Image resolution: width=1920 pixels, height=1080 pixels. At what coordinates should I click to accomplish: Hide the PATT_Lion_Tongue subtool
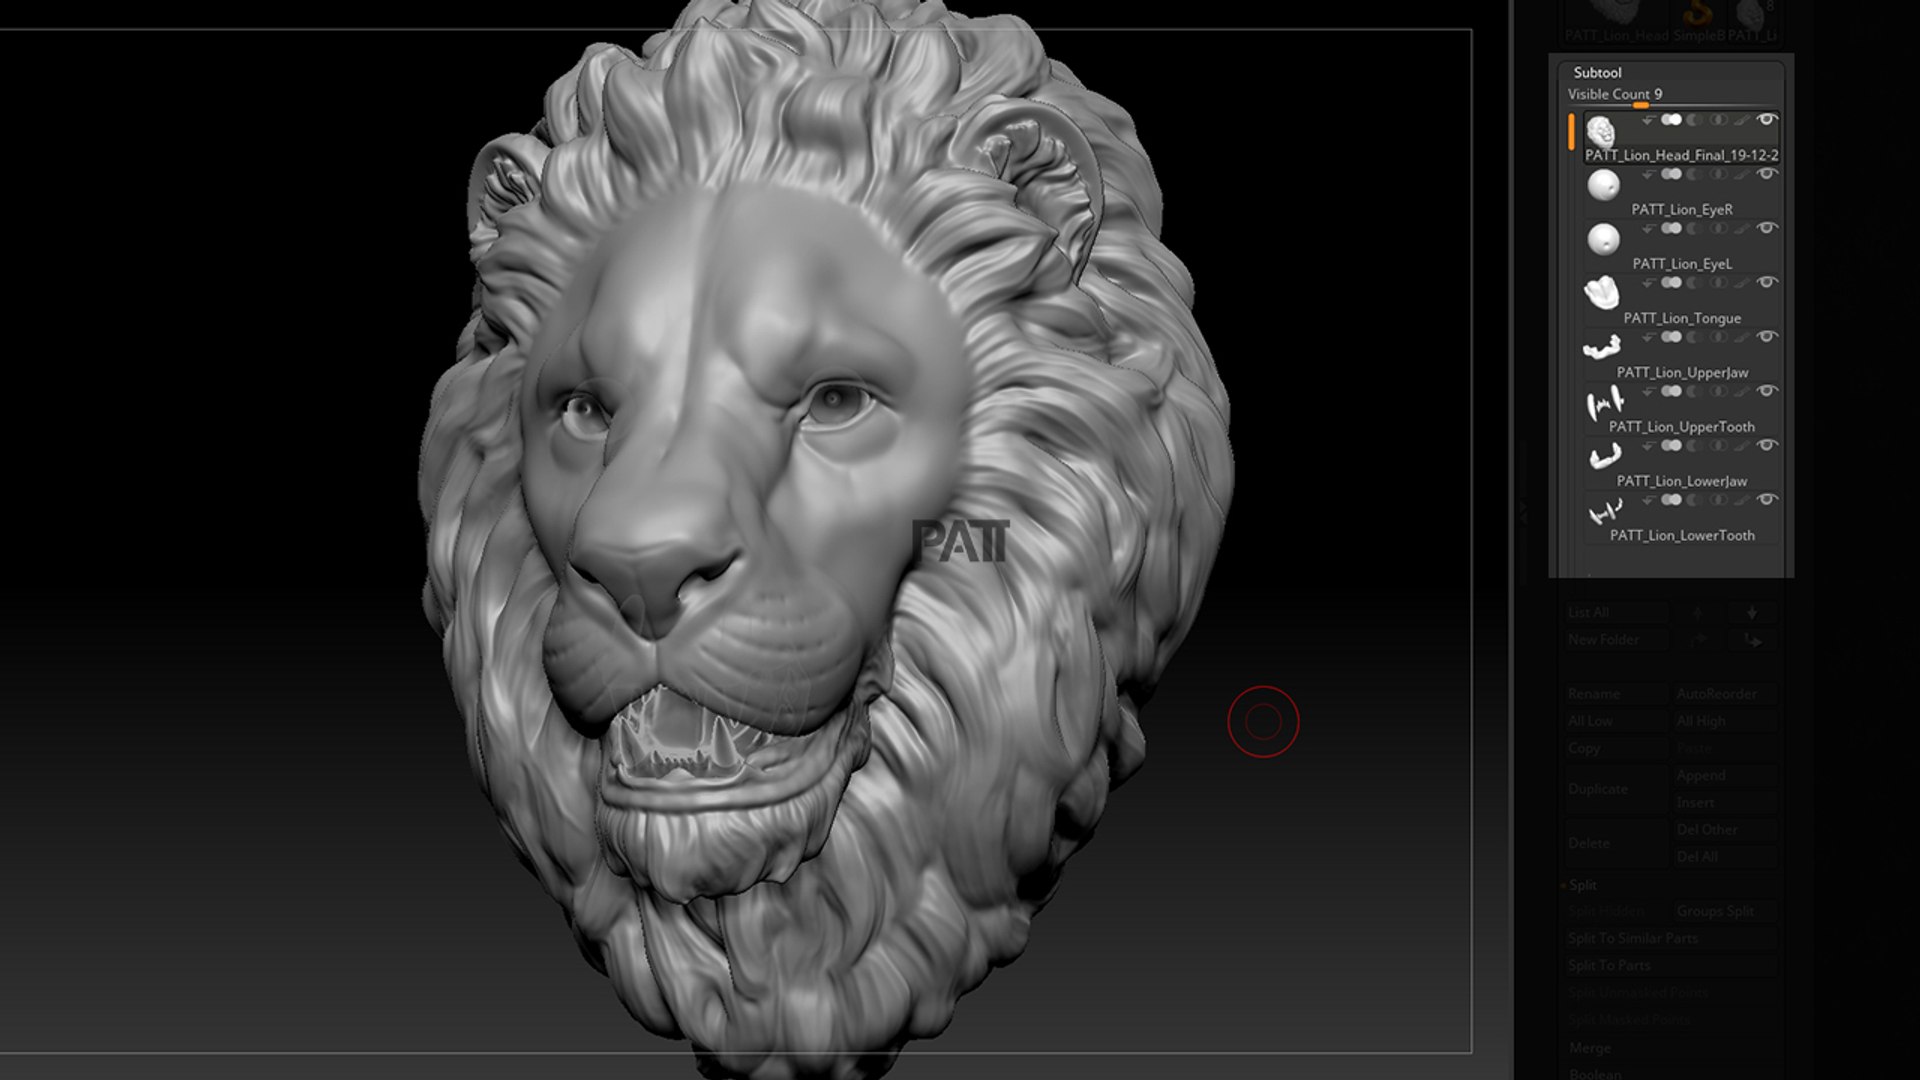(x=1767, y=282)
